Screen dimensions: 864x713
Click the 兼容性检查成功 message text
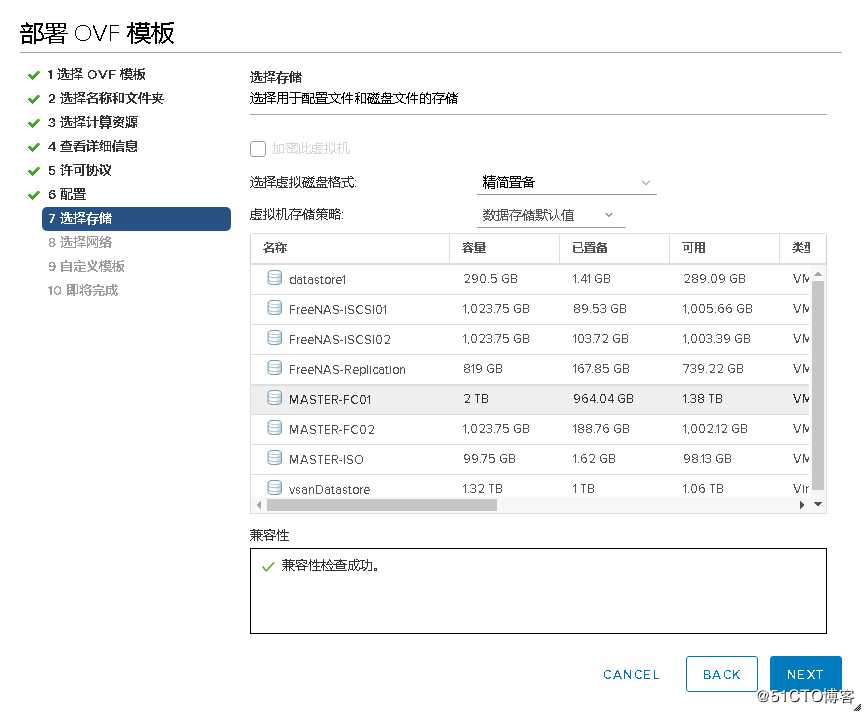(x=330, y=565)
